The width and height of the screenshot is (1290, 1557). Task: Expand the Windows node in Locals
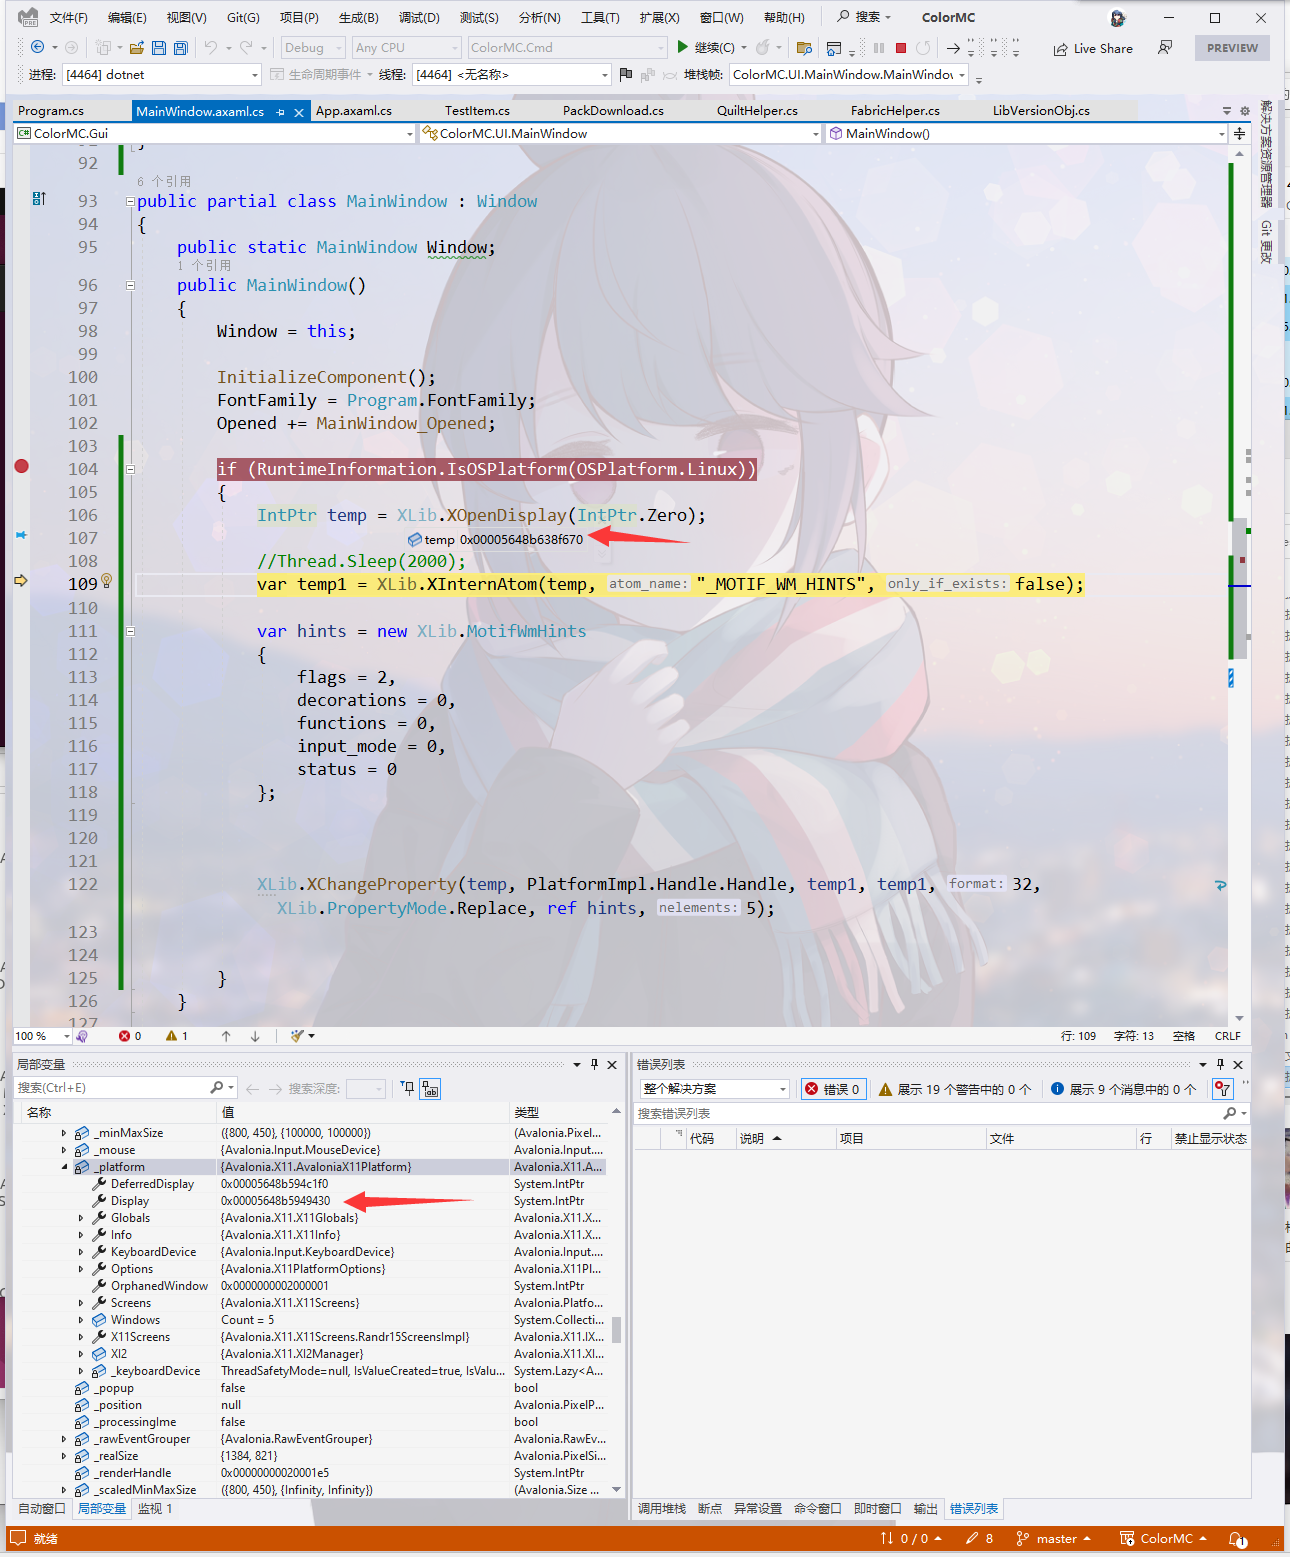(x=82, y=1319)
